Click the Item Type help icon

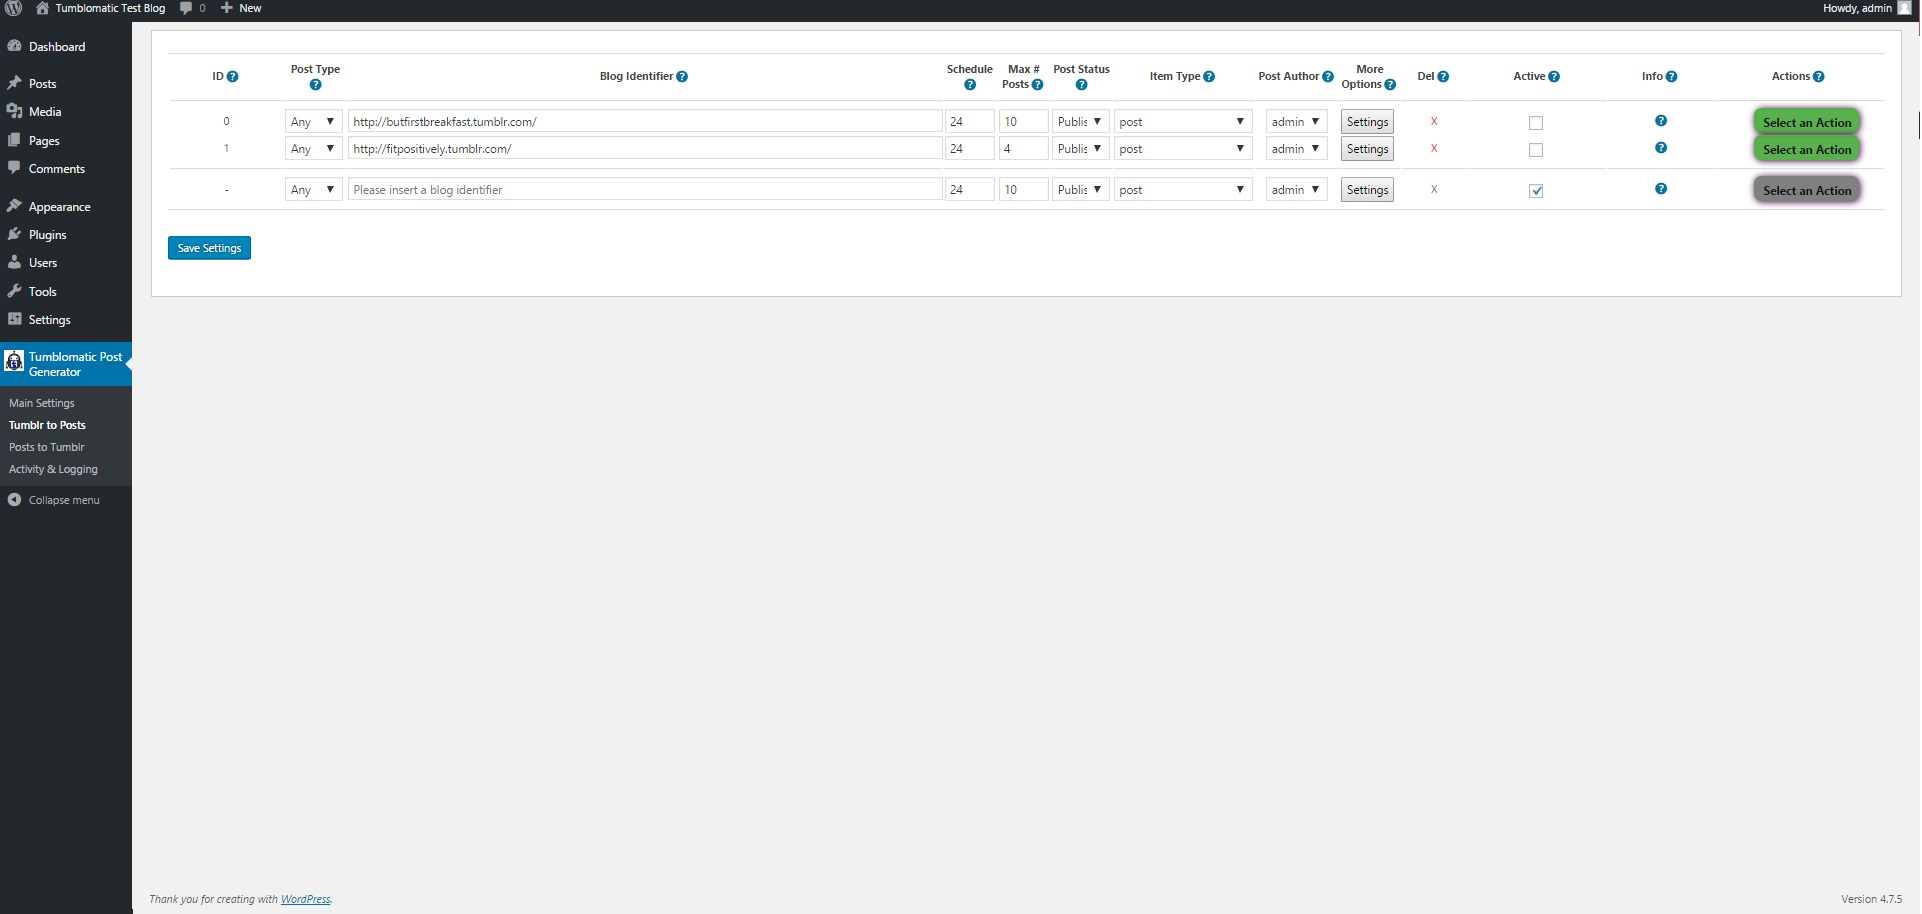tap(1209, 77)
